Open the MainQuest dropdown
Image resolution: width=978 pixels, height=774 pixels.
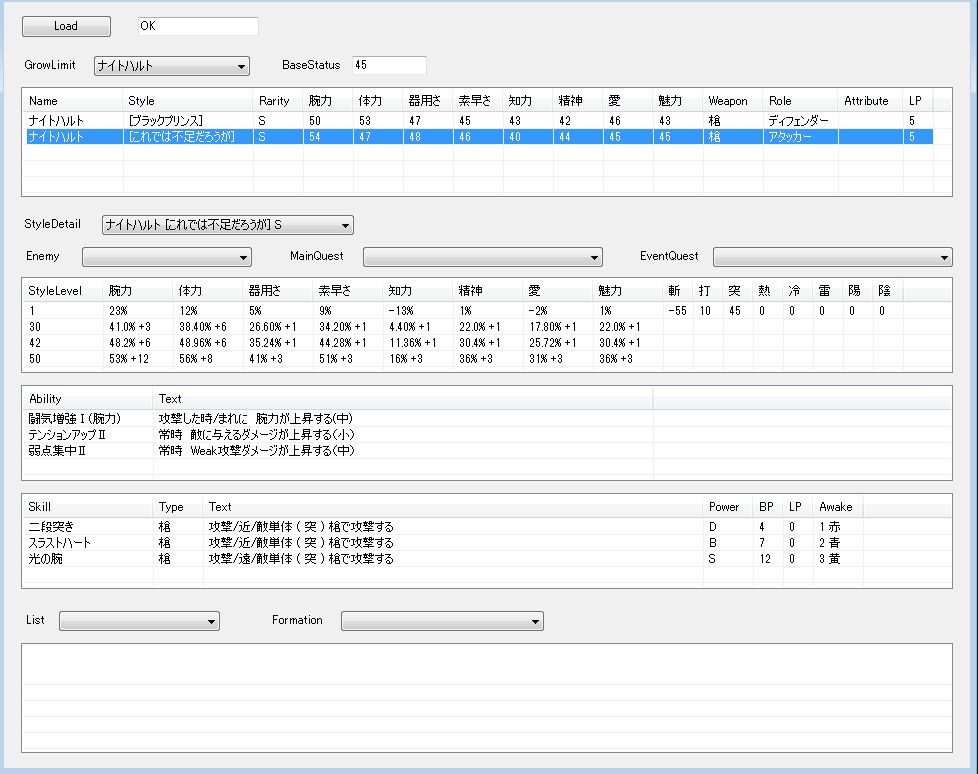pos(483,257)
